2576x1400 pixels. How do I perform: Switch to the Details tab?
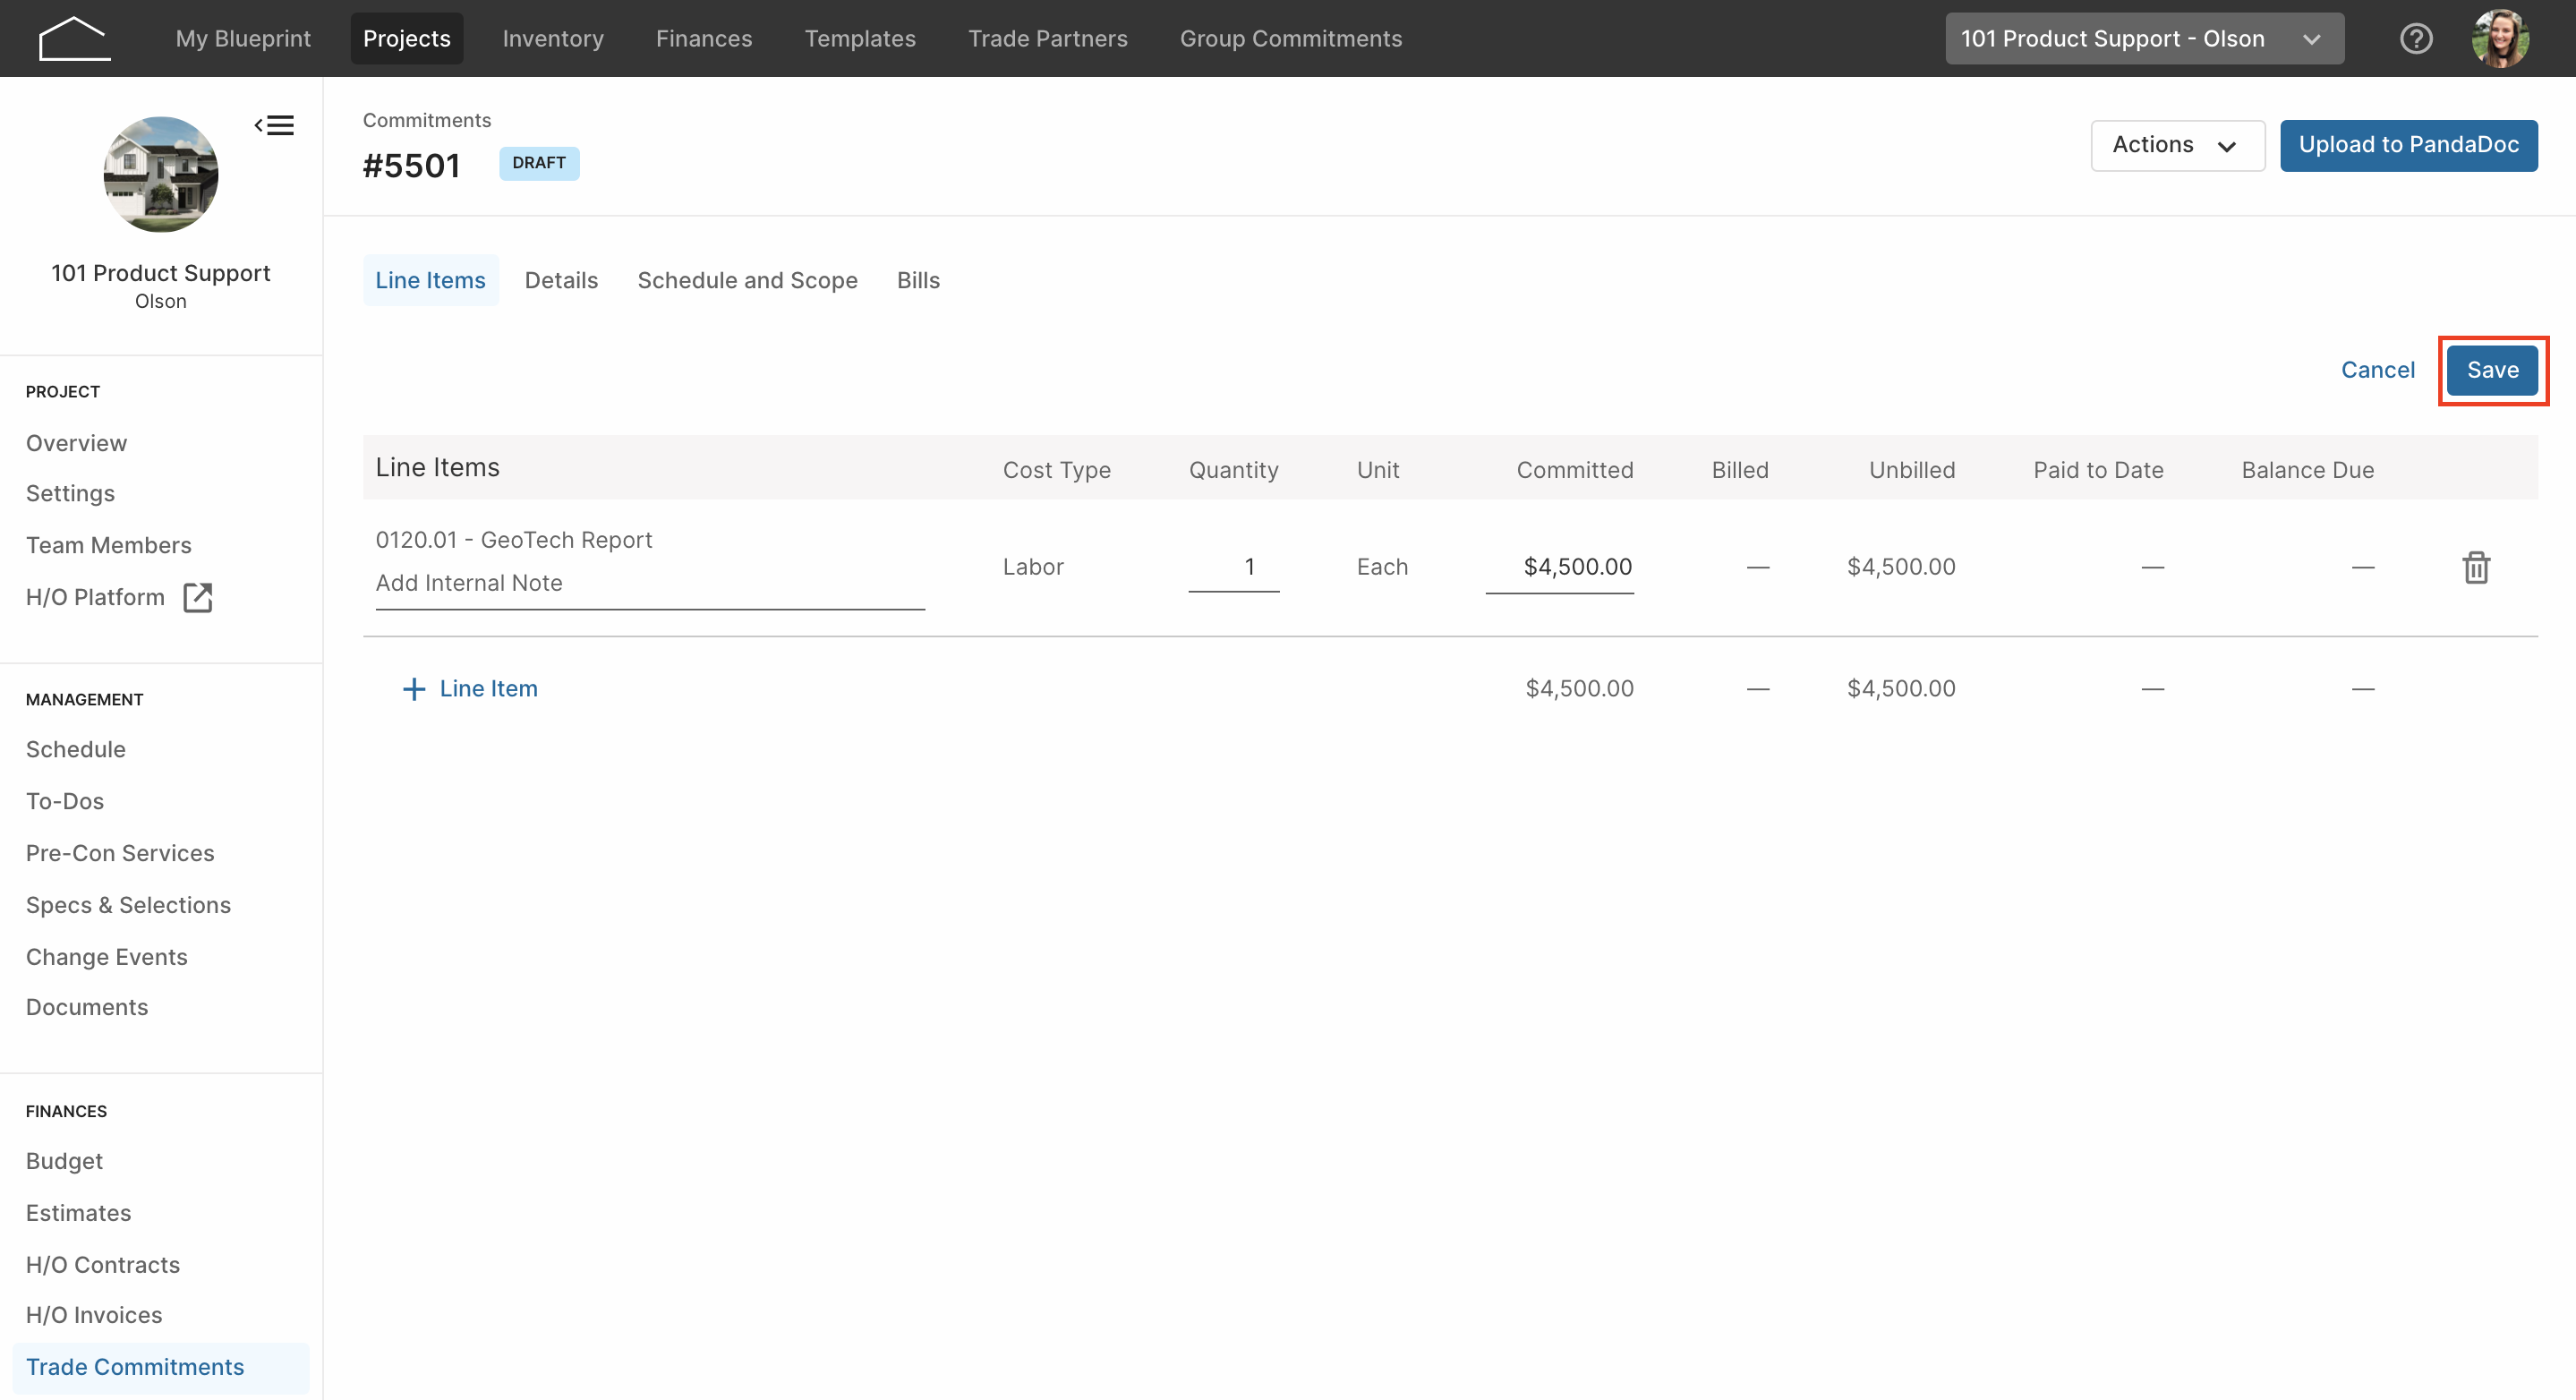click(561, 280)
